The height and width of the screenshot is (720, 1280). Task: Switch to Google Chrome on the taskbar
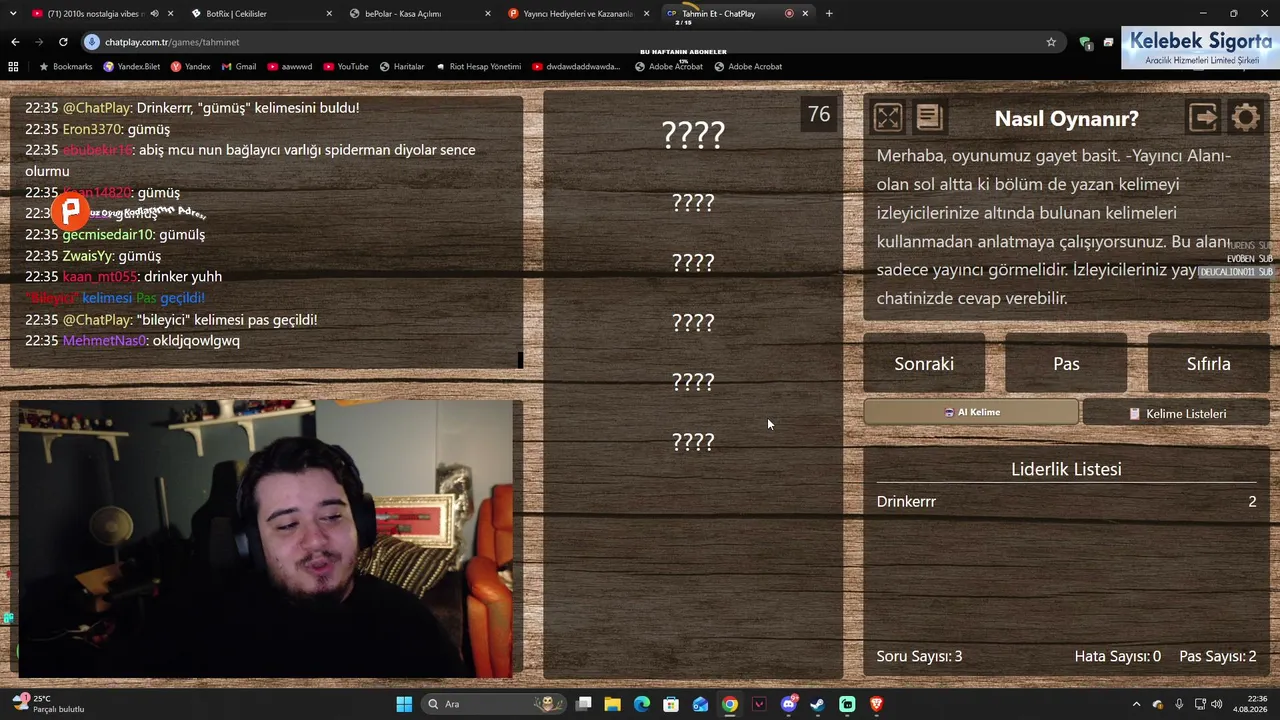point(730,704)
